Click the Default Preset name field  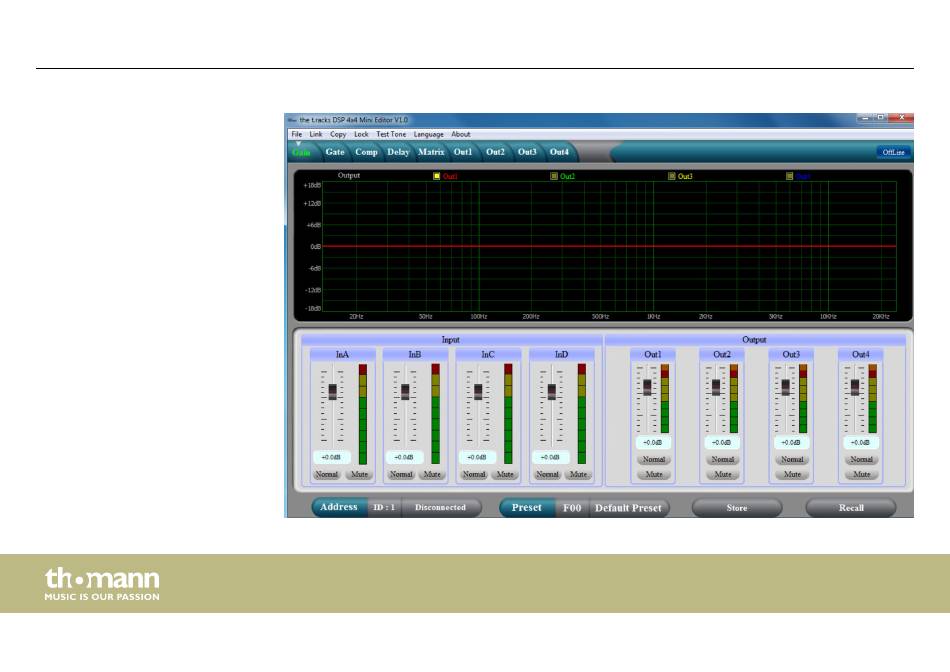click(628, 508)
